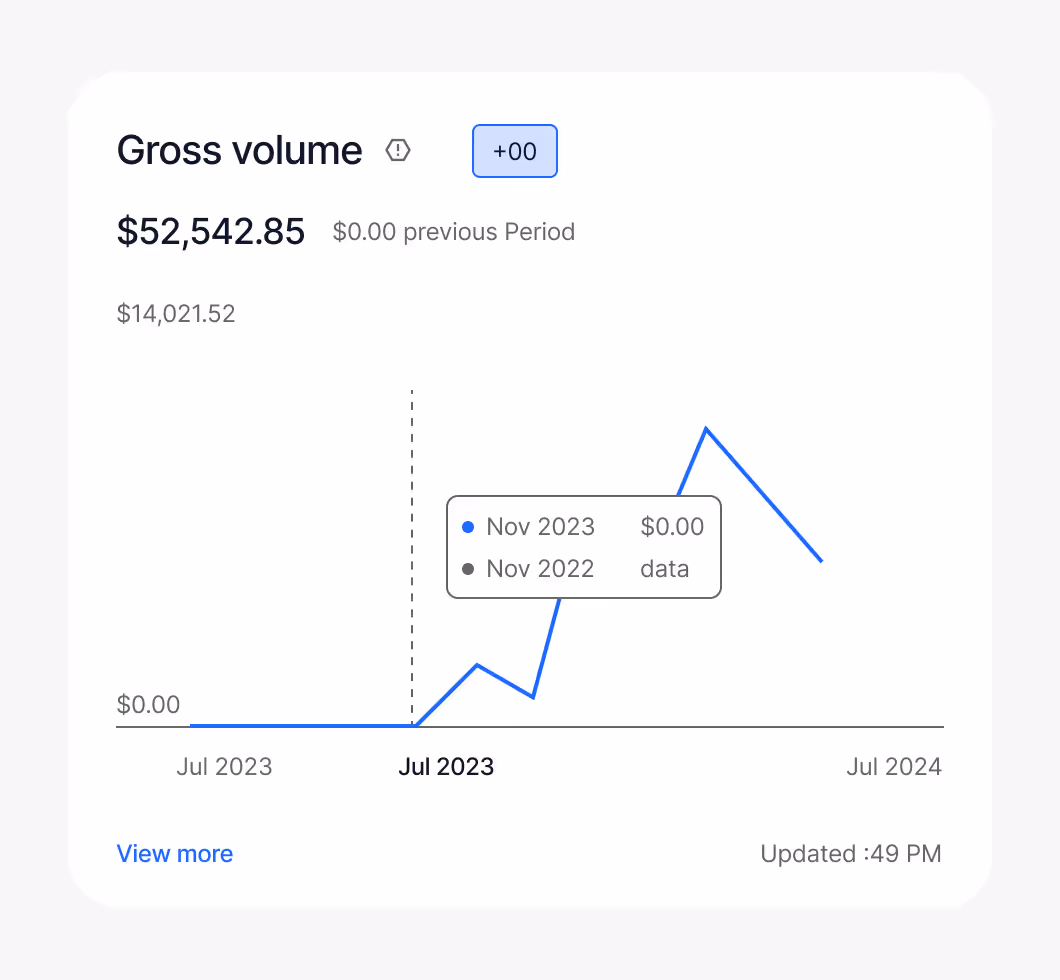This screenshot has width=1060, height=980.
Task: Click the $14,021.52 value
Action: click(176, 314)
